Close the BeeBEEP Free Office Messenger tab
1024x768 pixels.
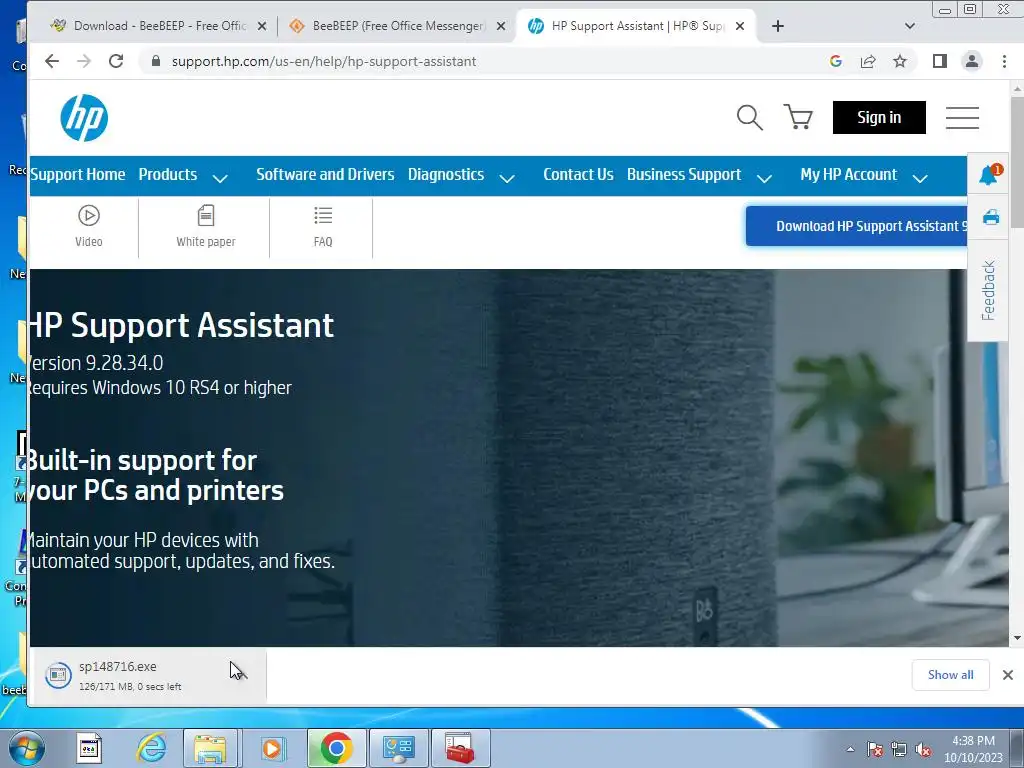click(501, 26)
